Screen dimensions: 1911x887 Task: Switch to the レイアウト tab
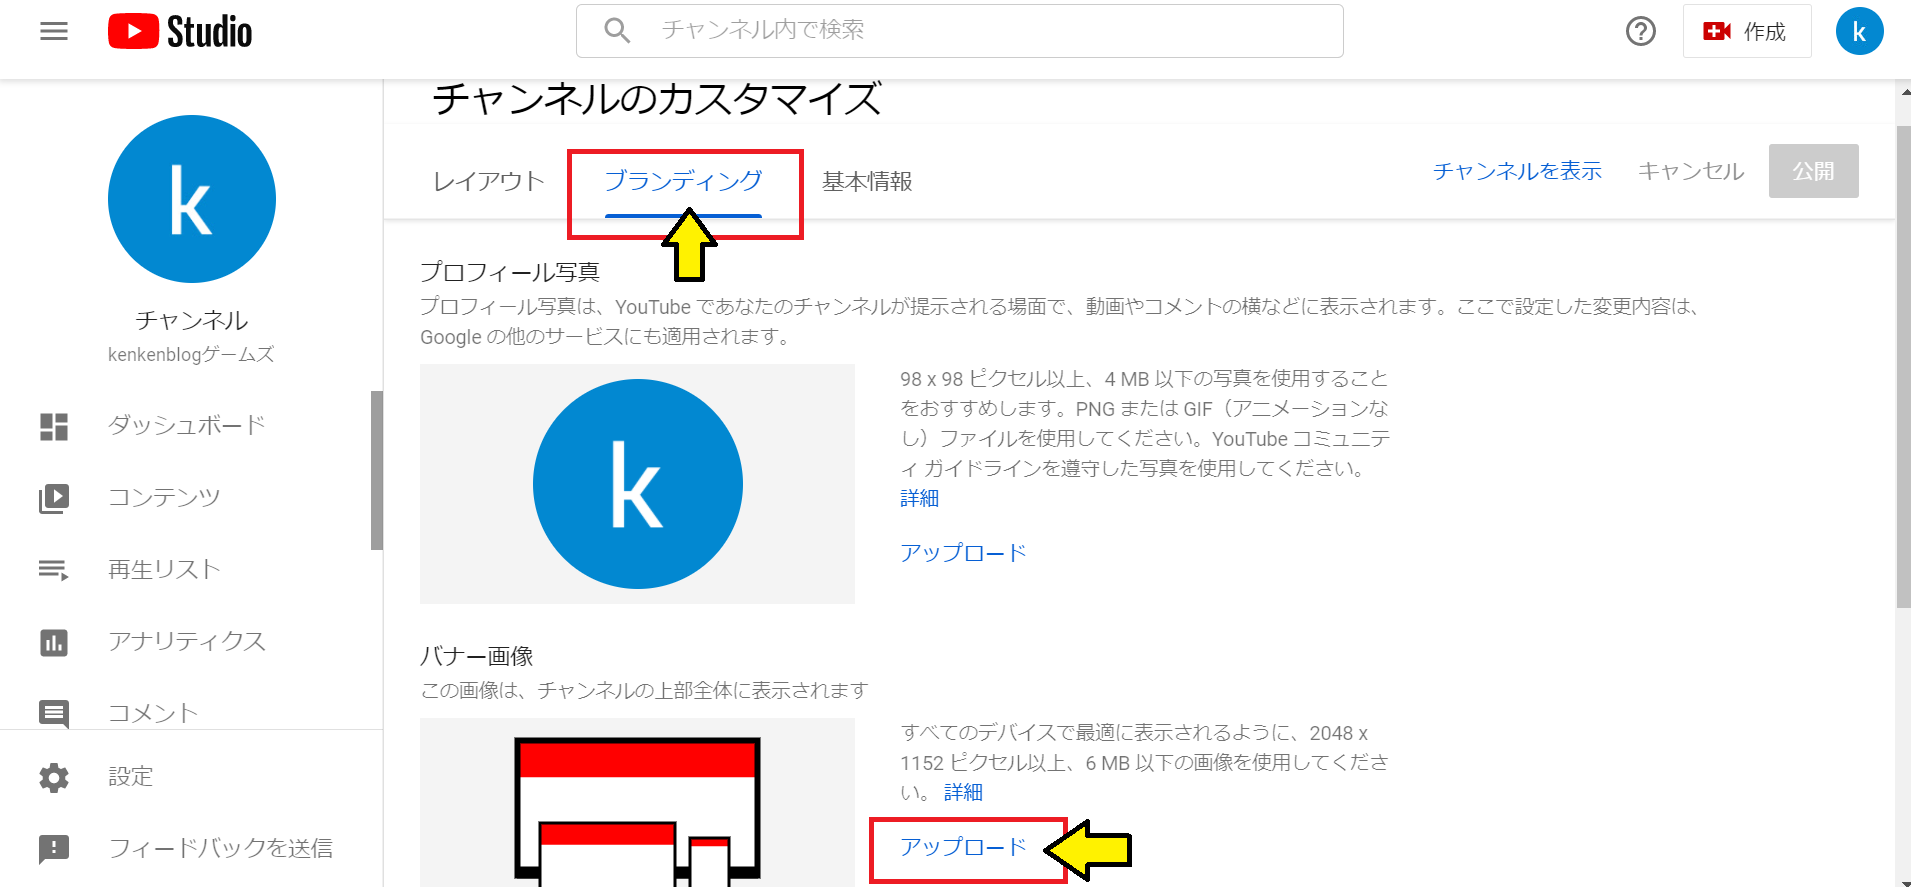pos(489,181)
